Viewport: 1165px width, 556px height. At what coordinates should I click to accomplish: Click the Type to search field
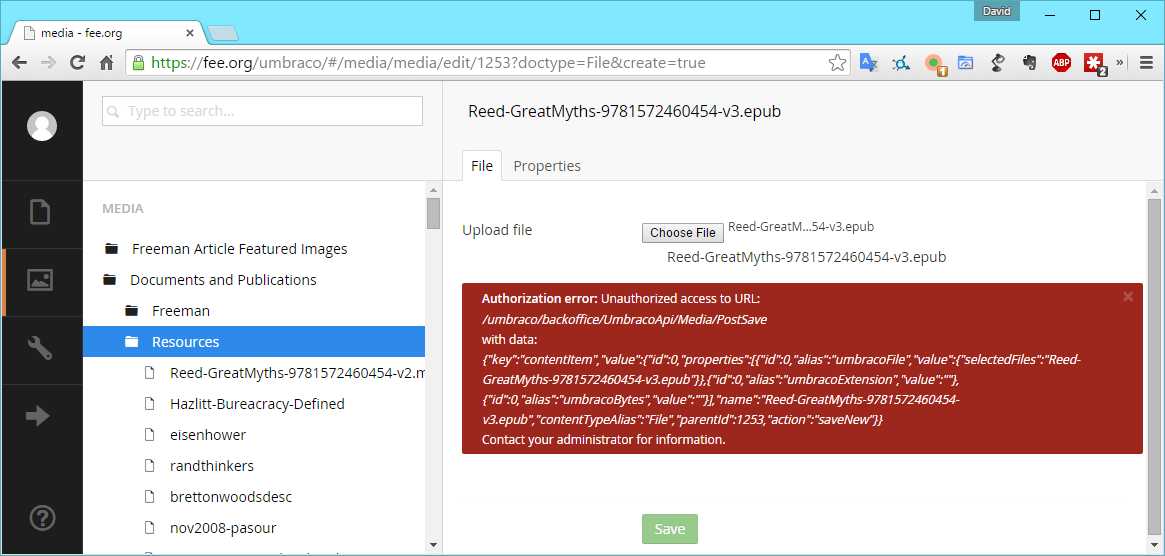coord(262,111)
